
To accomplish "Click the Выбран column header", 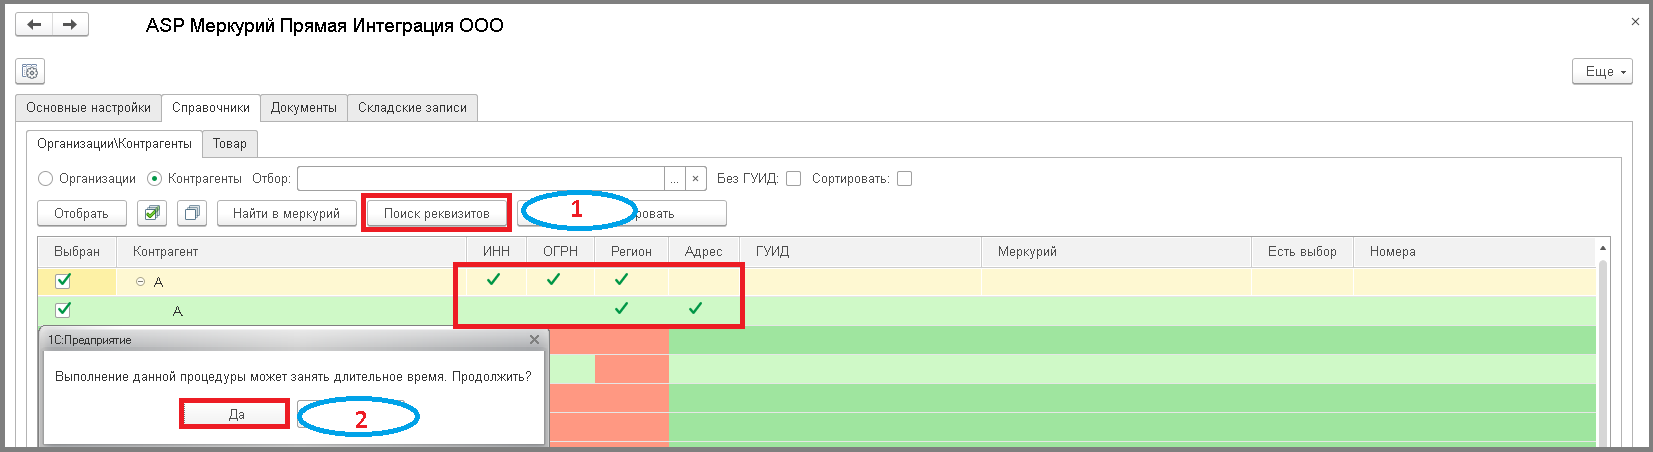I will click(x=77, y=252).
